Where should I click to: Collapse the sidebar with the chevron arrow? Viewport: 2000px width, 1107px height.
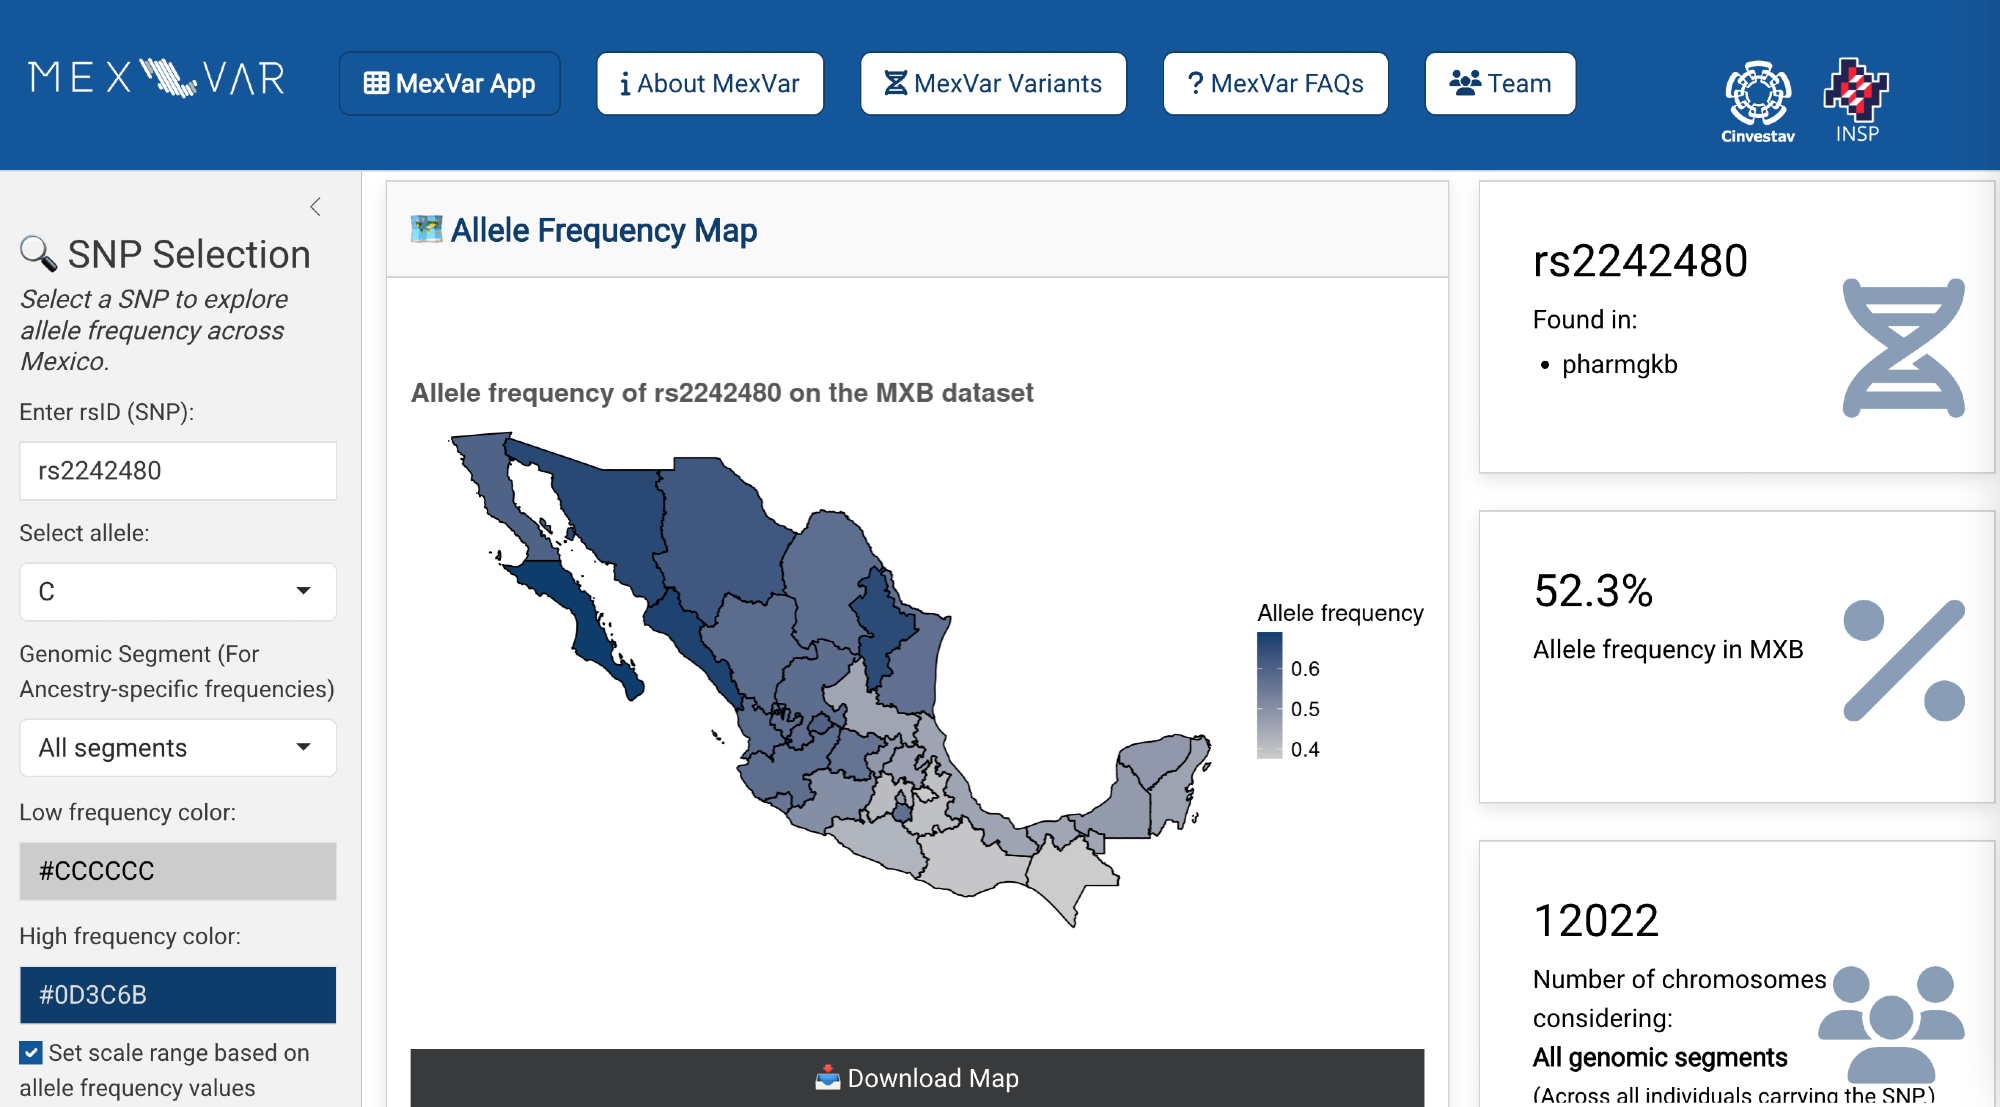coord(315,207)
